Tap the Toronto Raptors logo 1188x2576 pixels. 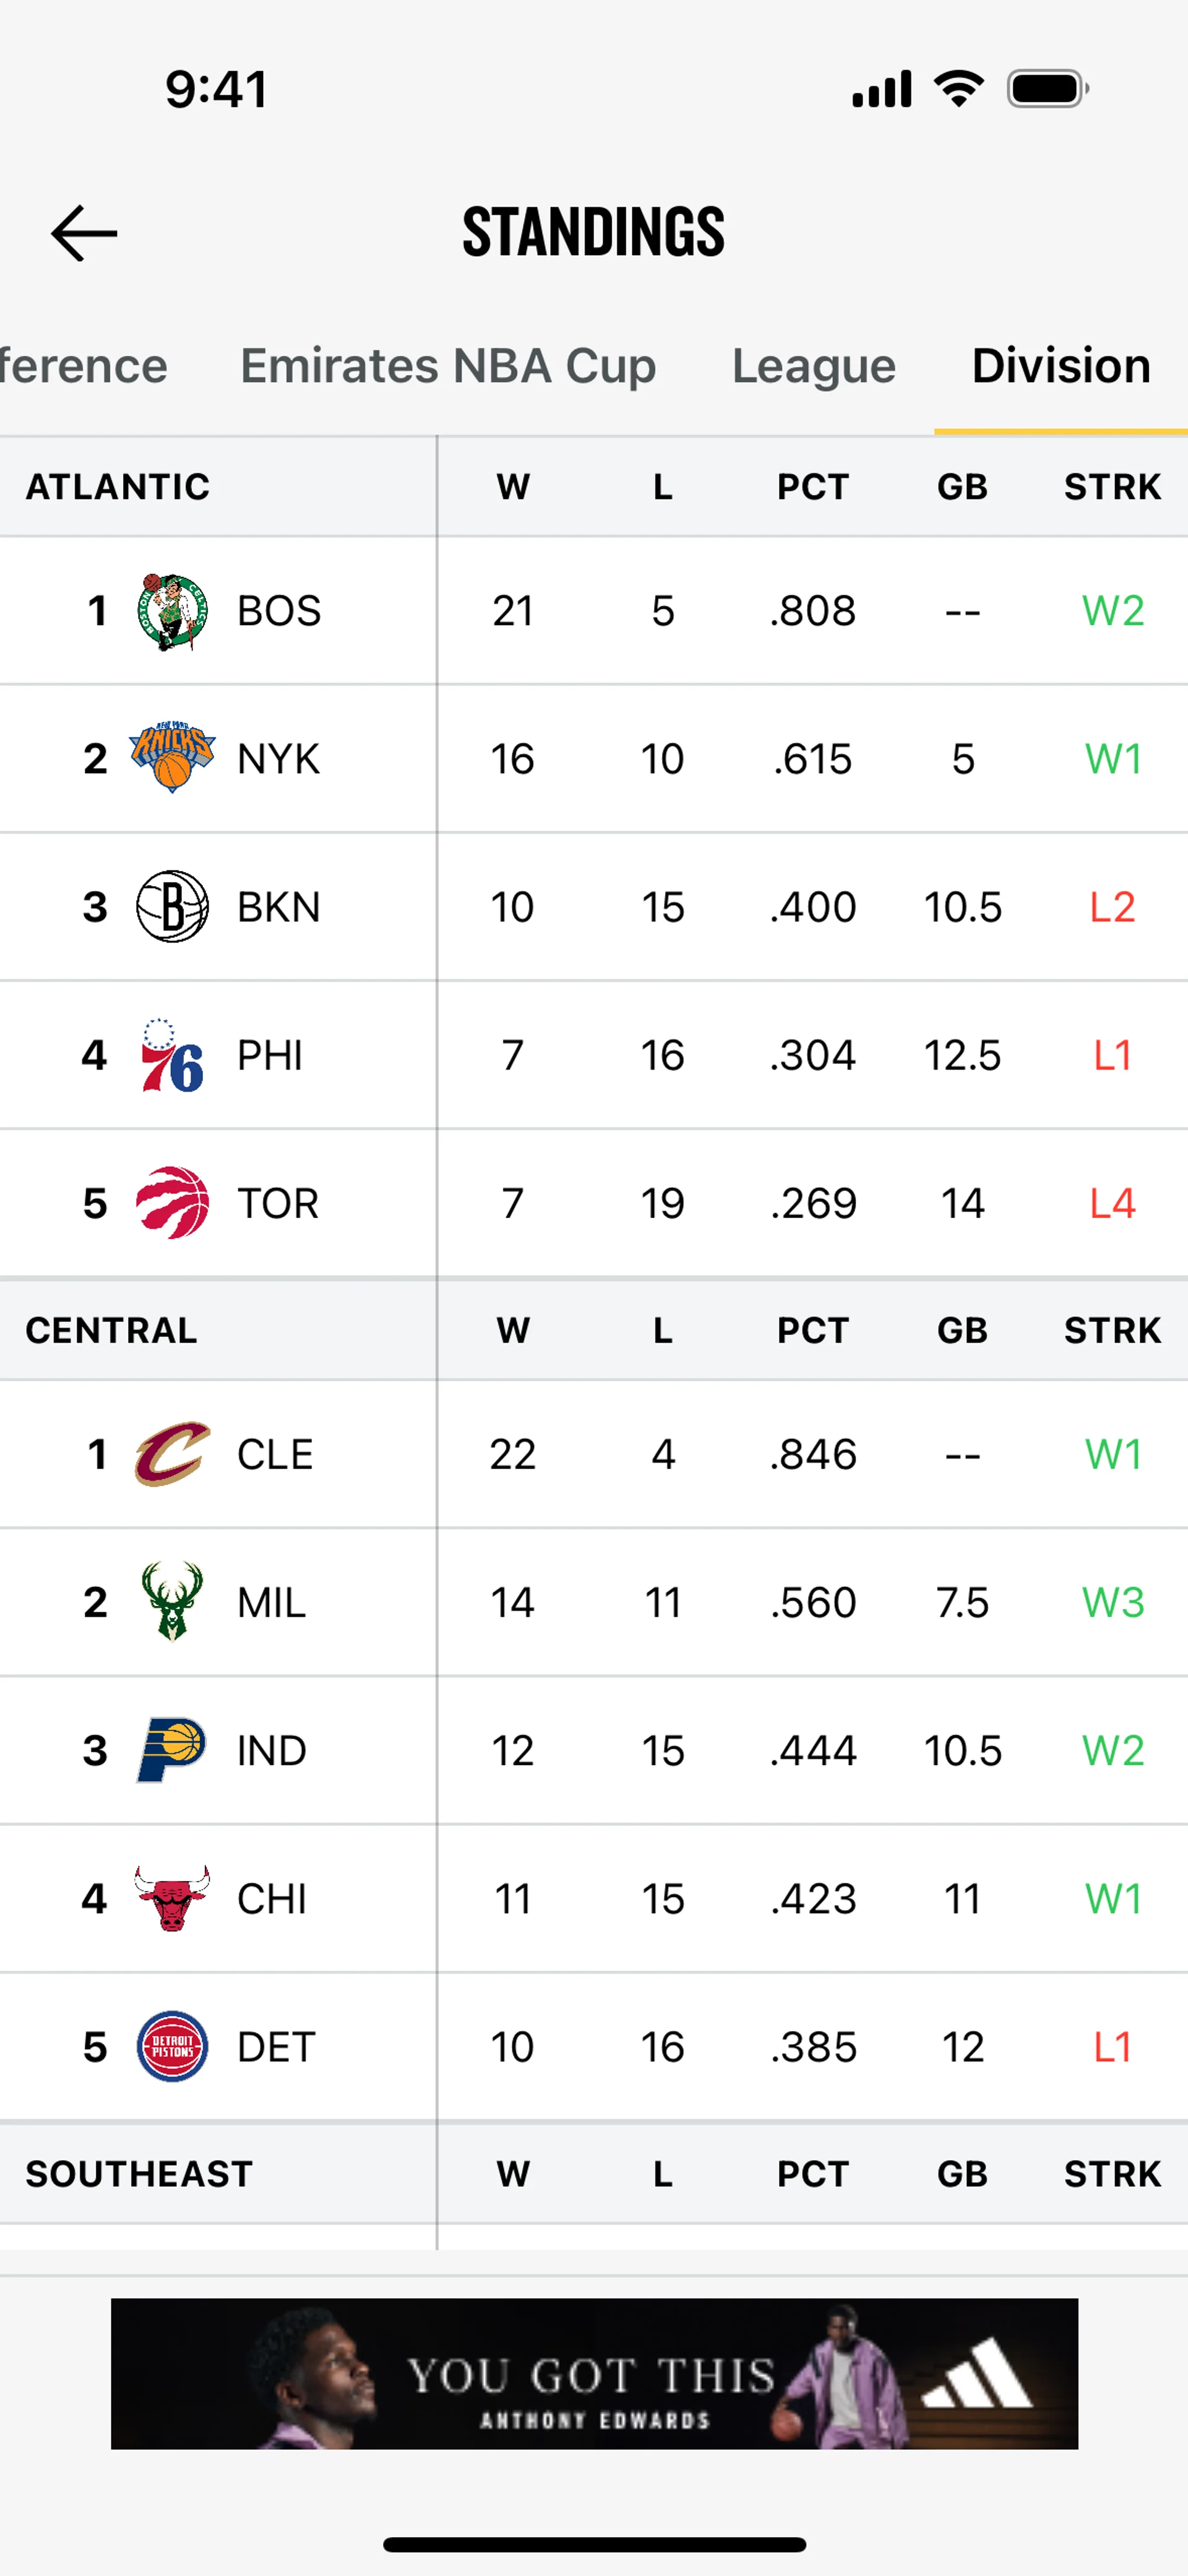pyautogui.click(x=172, y=1203)
